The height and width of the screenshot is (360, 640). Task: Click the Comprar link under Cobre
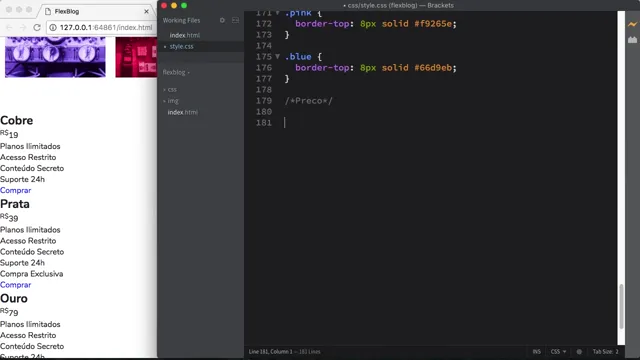pos(16,190)
